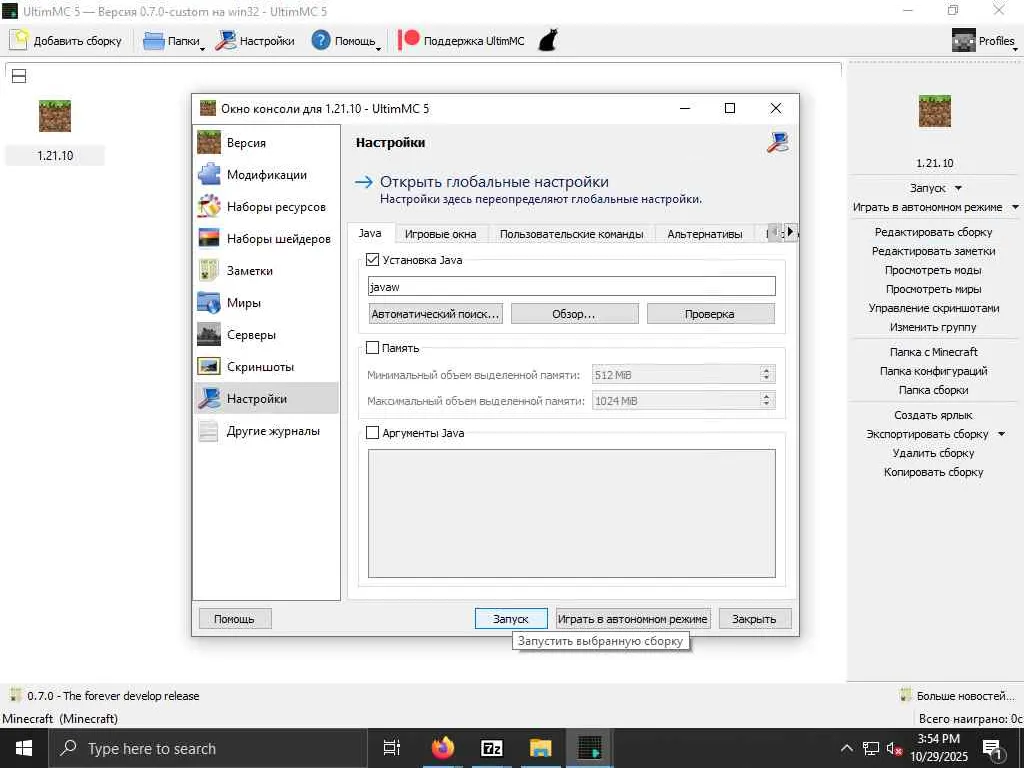Click the Помощь button at the console bottom

pyautogui.click(x=234, y=618)
